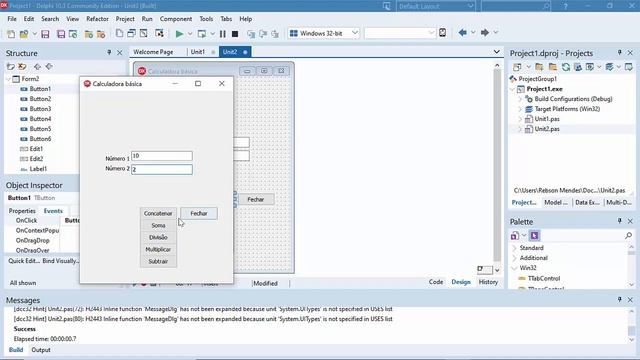Open the Model View tab
This screenshot has width=640, height=360.
click(x=556, y=202)
